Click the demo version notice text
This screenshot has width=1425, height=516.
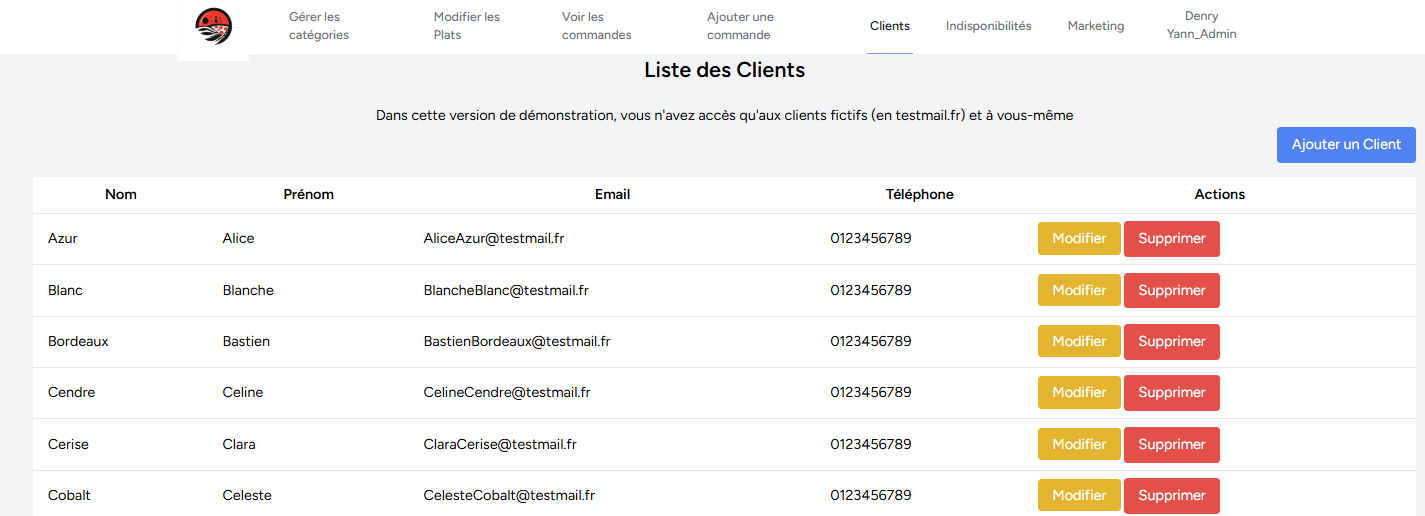725,116
